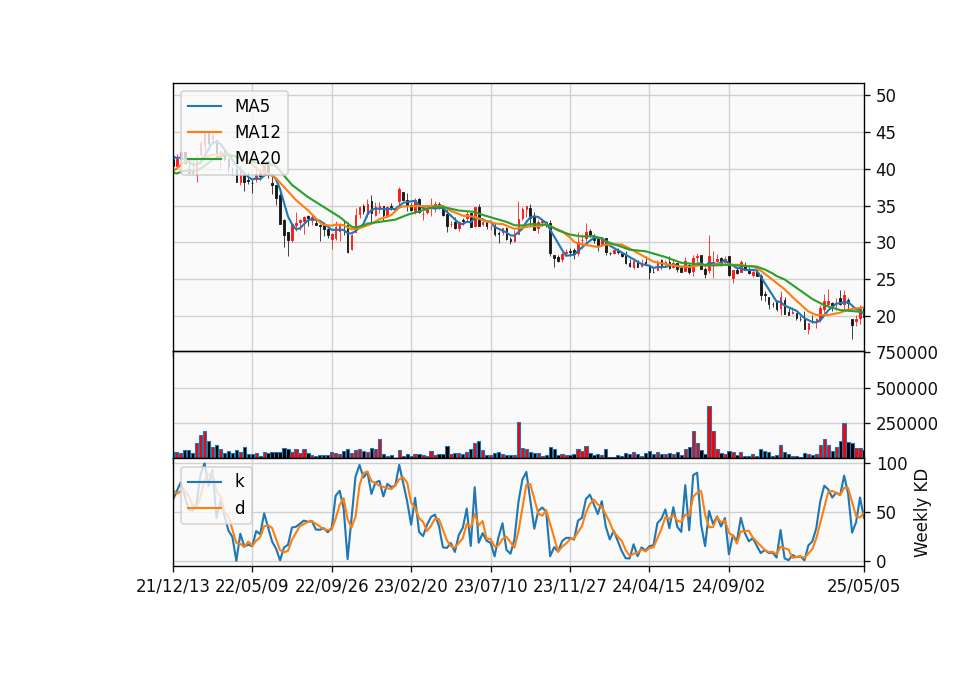Image resolution: width=960 pixels, height=690 pixels.
Task: Click the volume axis value 250000
Action: [907, 424]
